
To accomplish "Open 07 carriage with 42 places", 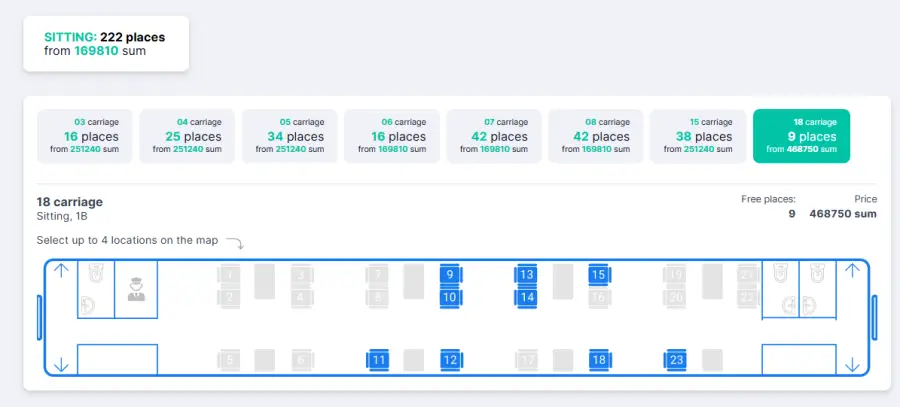I will 494,136.
